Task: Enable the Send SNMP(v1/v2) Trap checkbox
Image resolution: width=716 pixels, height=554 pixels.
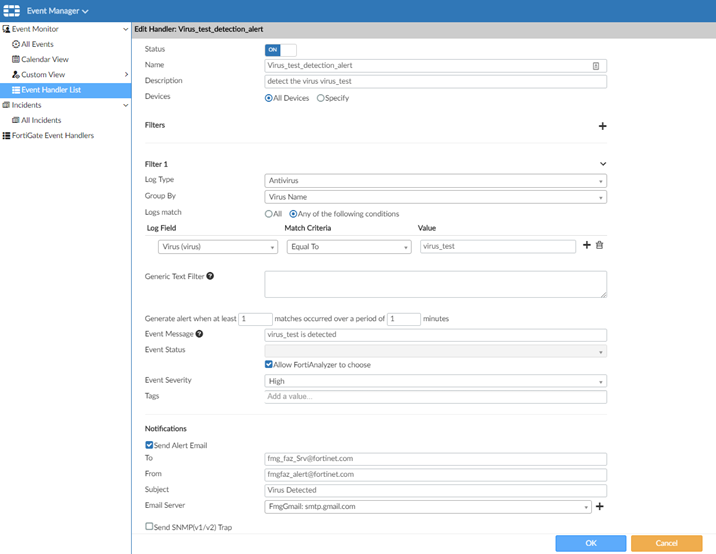Action: tap(149, 526)
